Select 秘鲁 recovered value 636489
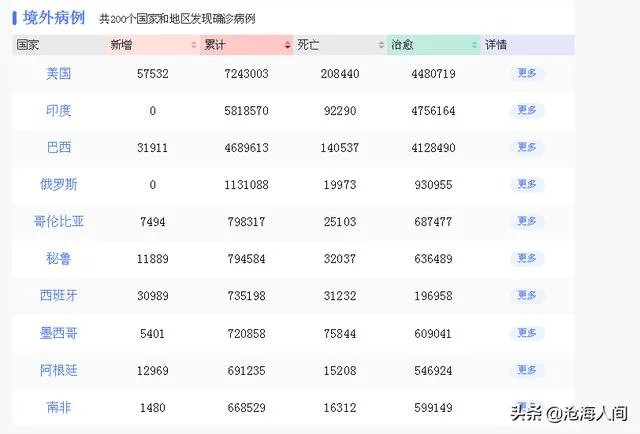Image resolution: width=640 pixels, height=434 pixels. coord(433,259)
